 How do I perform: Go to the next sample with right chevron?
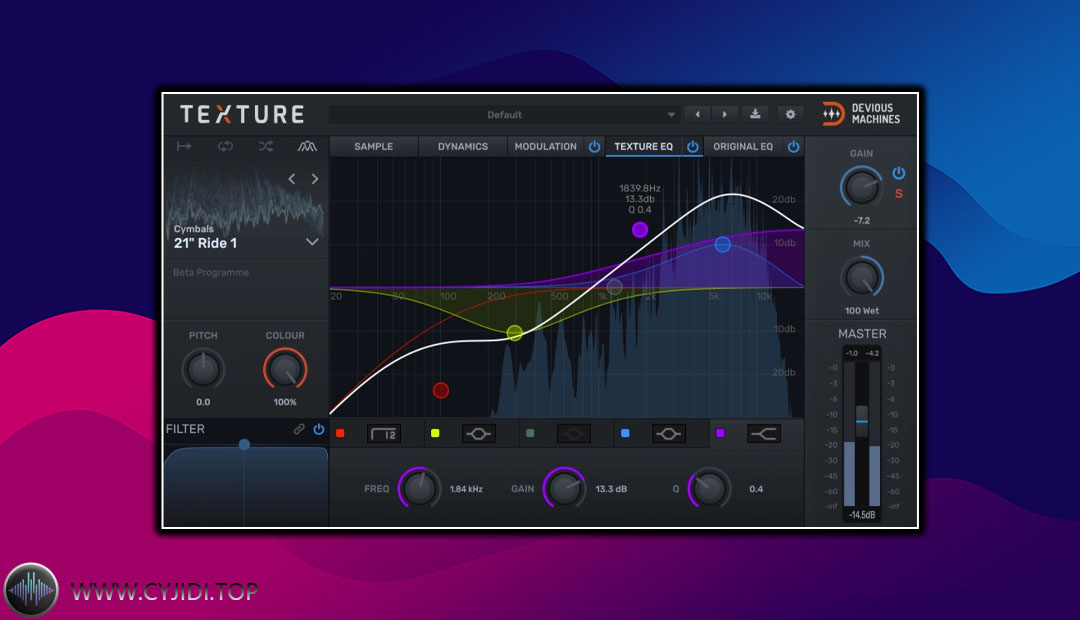coord(315,179)
